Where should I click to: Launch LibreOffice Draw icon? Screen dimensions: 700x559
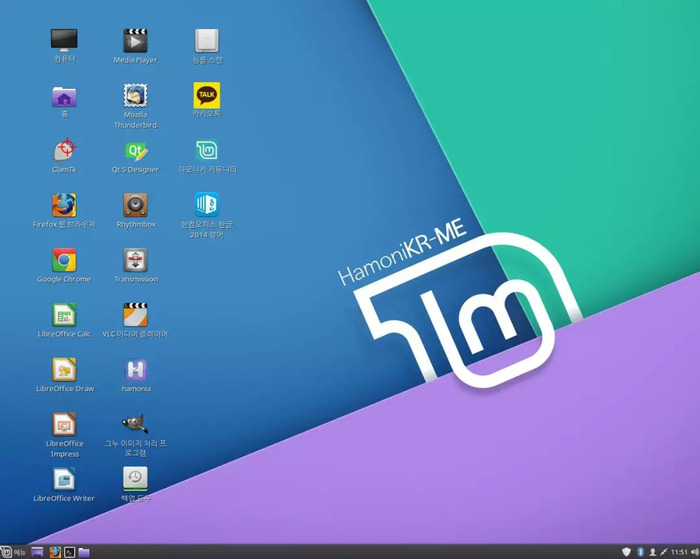(64, 370)
